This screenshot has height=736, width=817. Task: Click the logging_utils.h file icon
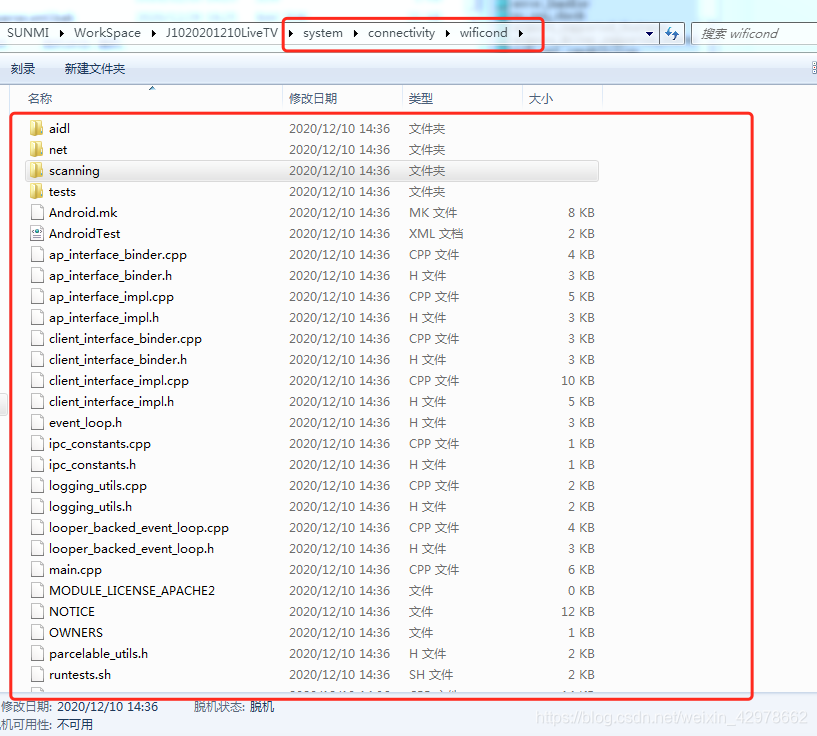[37, 506]
